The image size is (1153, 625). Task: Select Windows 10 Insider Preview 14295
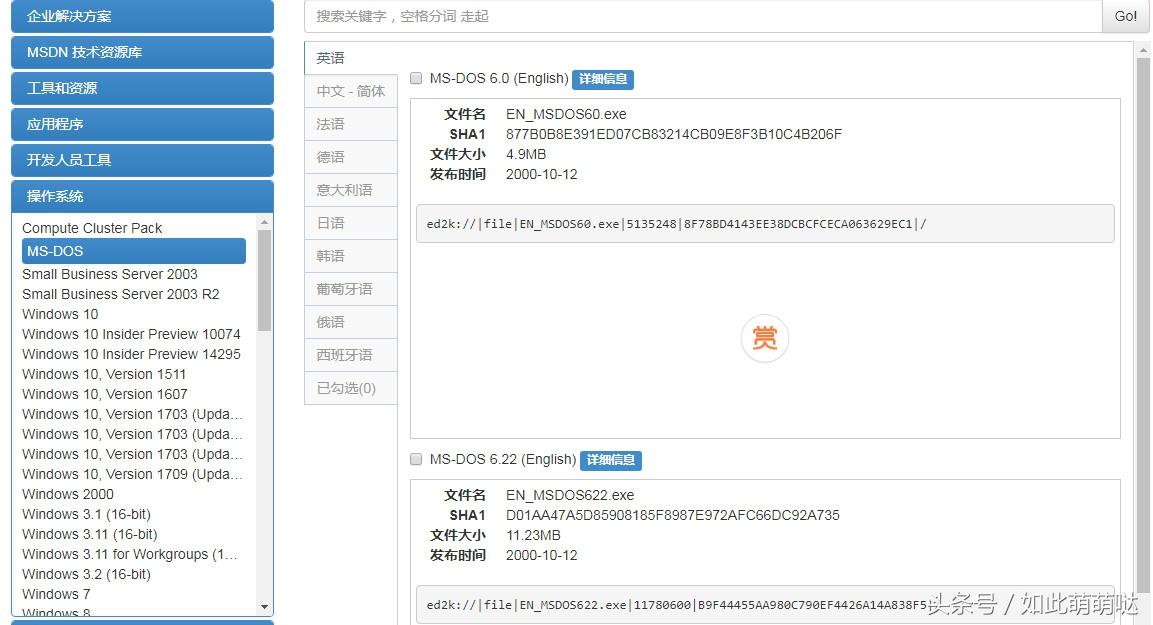(x=131, y=354)
